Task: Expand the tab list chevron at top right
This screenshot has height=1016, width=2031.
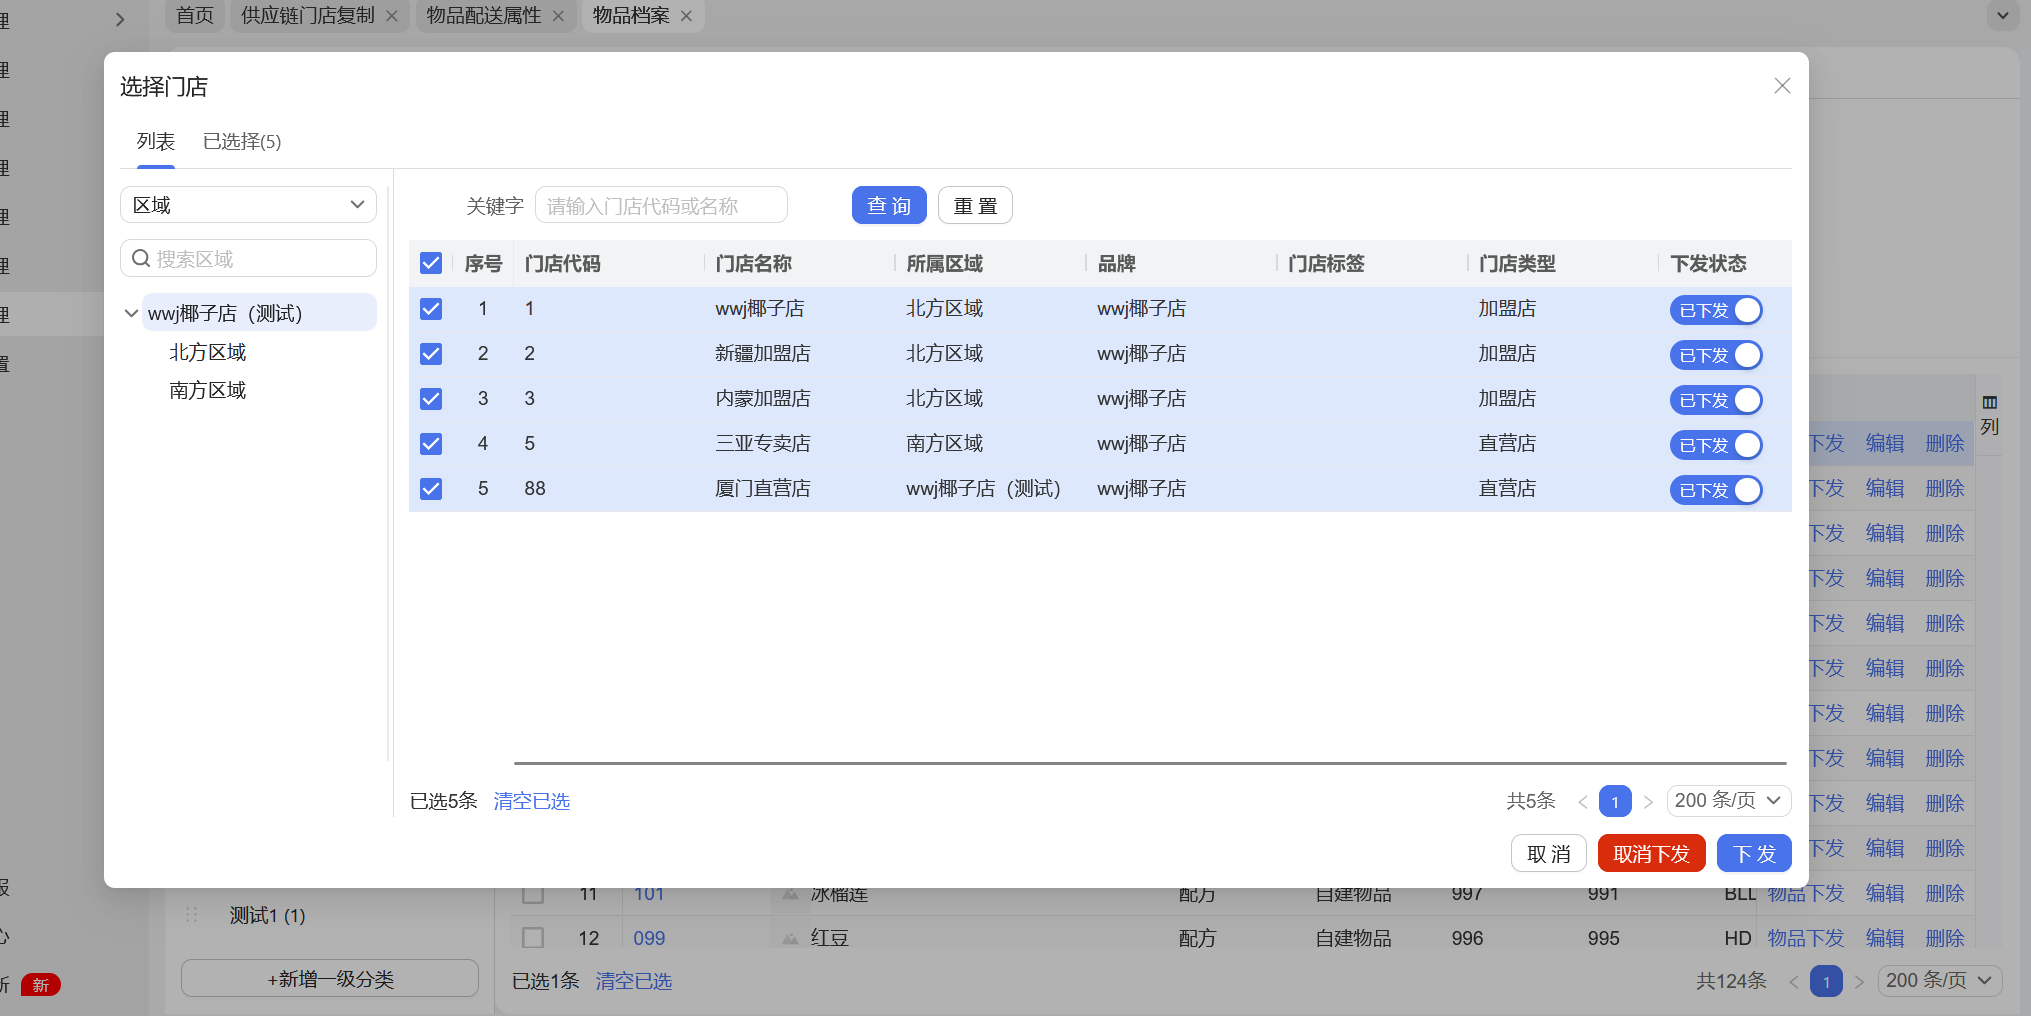Action: [2002, 15]
